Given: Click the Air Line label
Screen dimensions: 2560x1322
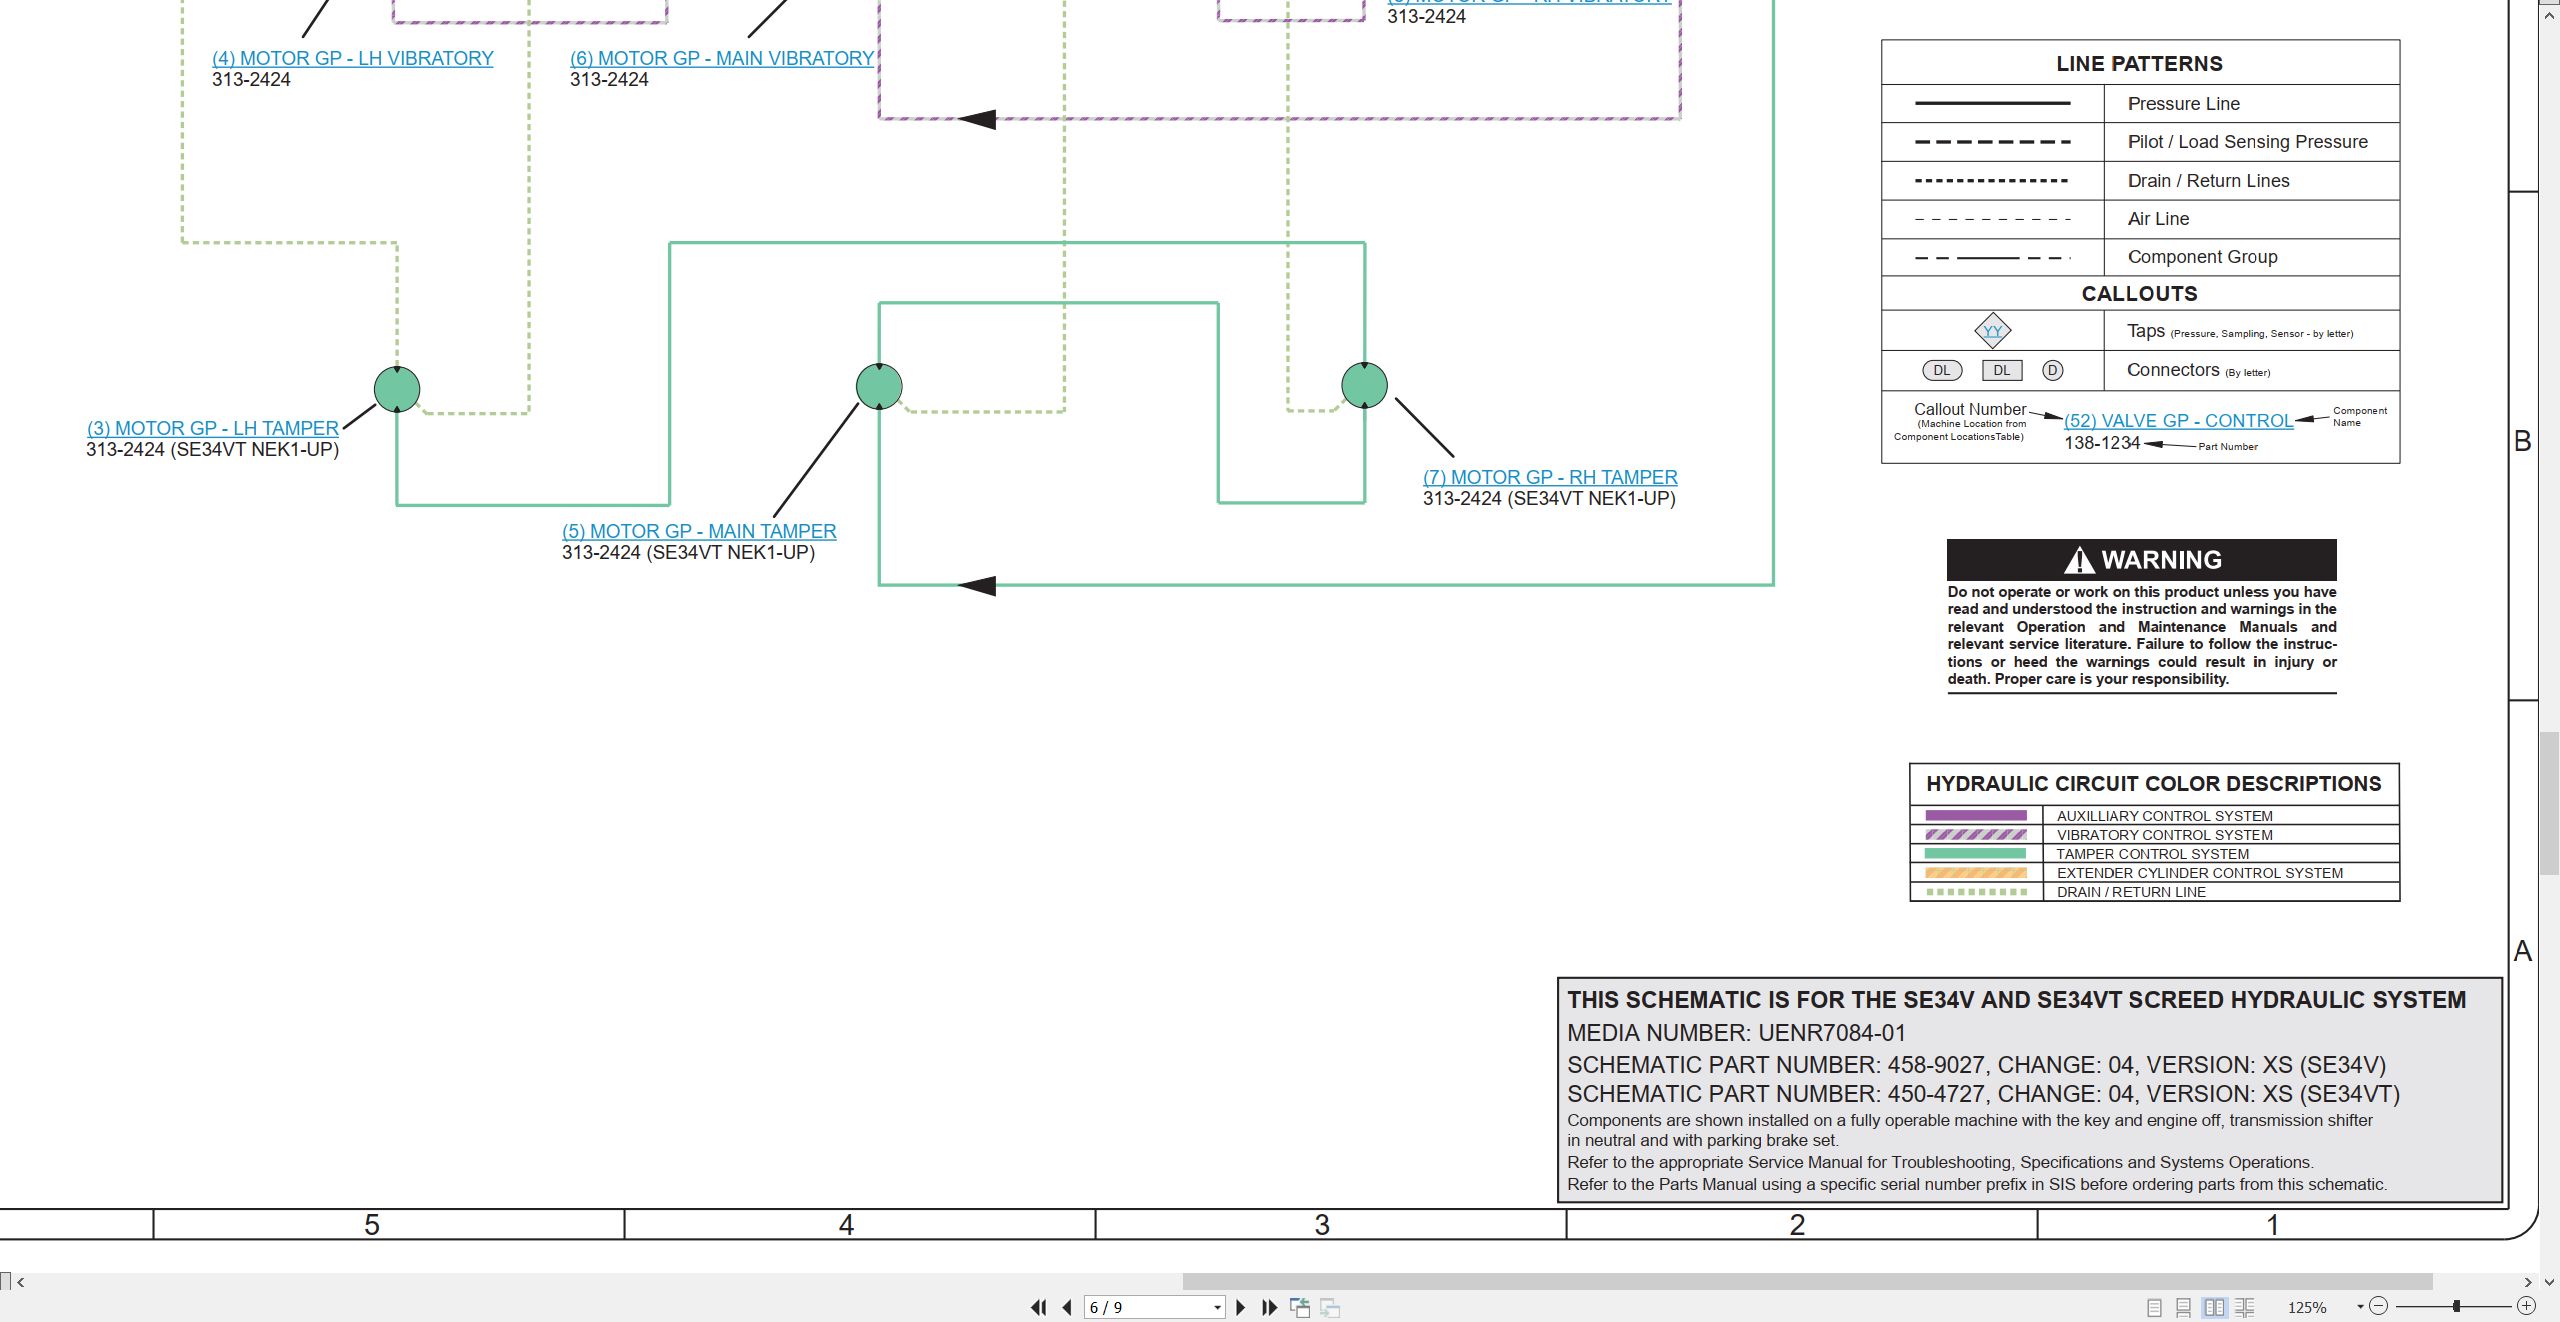Looking at the screenshot, I should pos(2158,219).
